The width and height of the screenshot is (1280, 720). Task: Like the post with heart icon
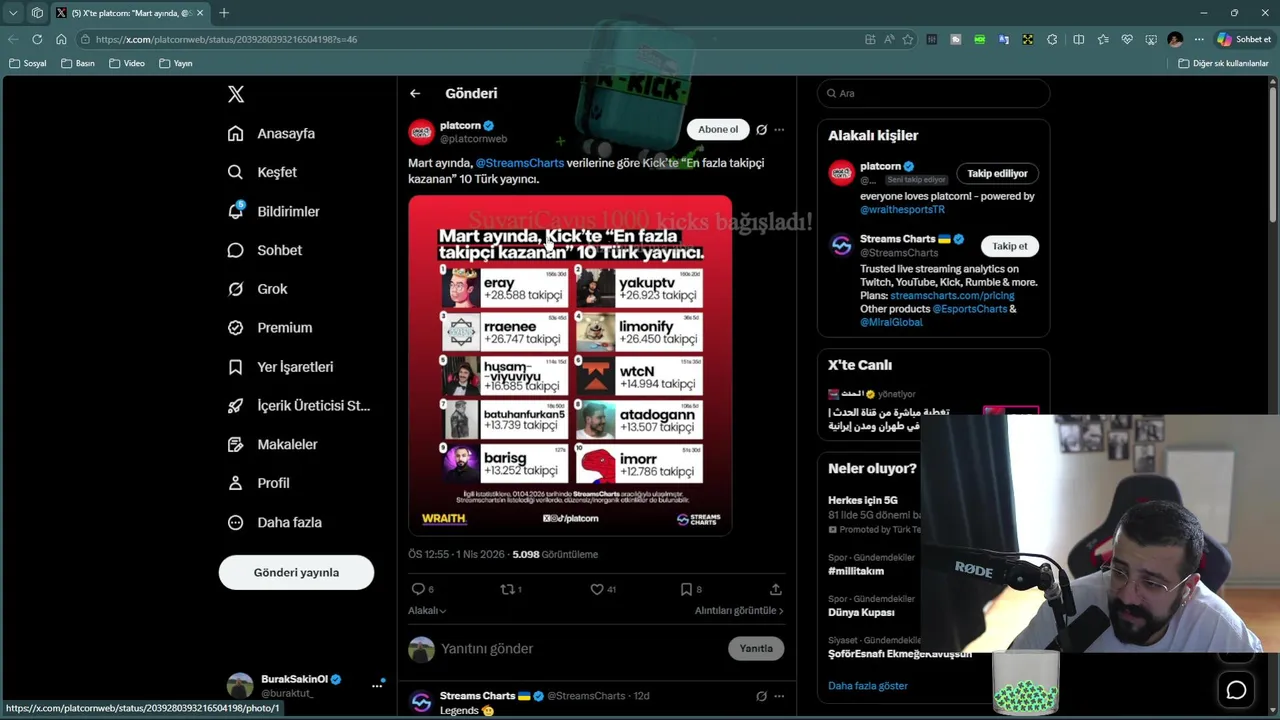pos(597,589)
